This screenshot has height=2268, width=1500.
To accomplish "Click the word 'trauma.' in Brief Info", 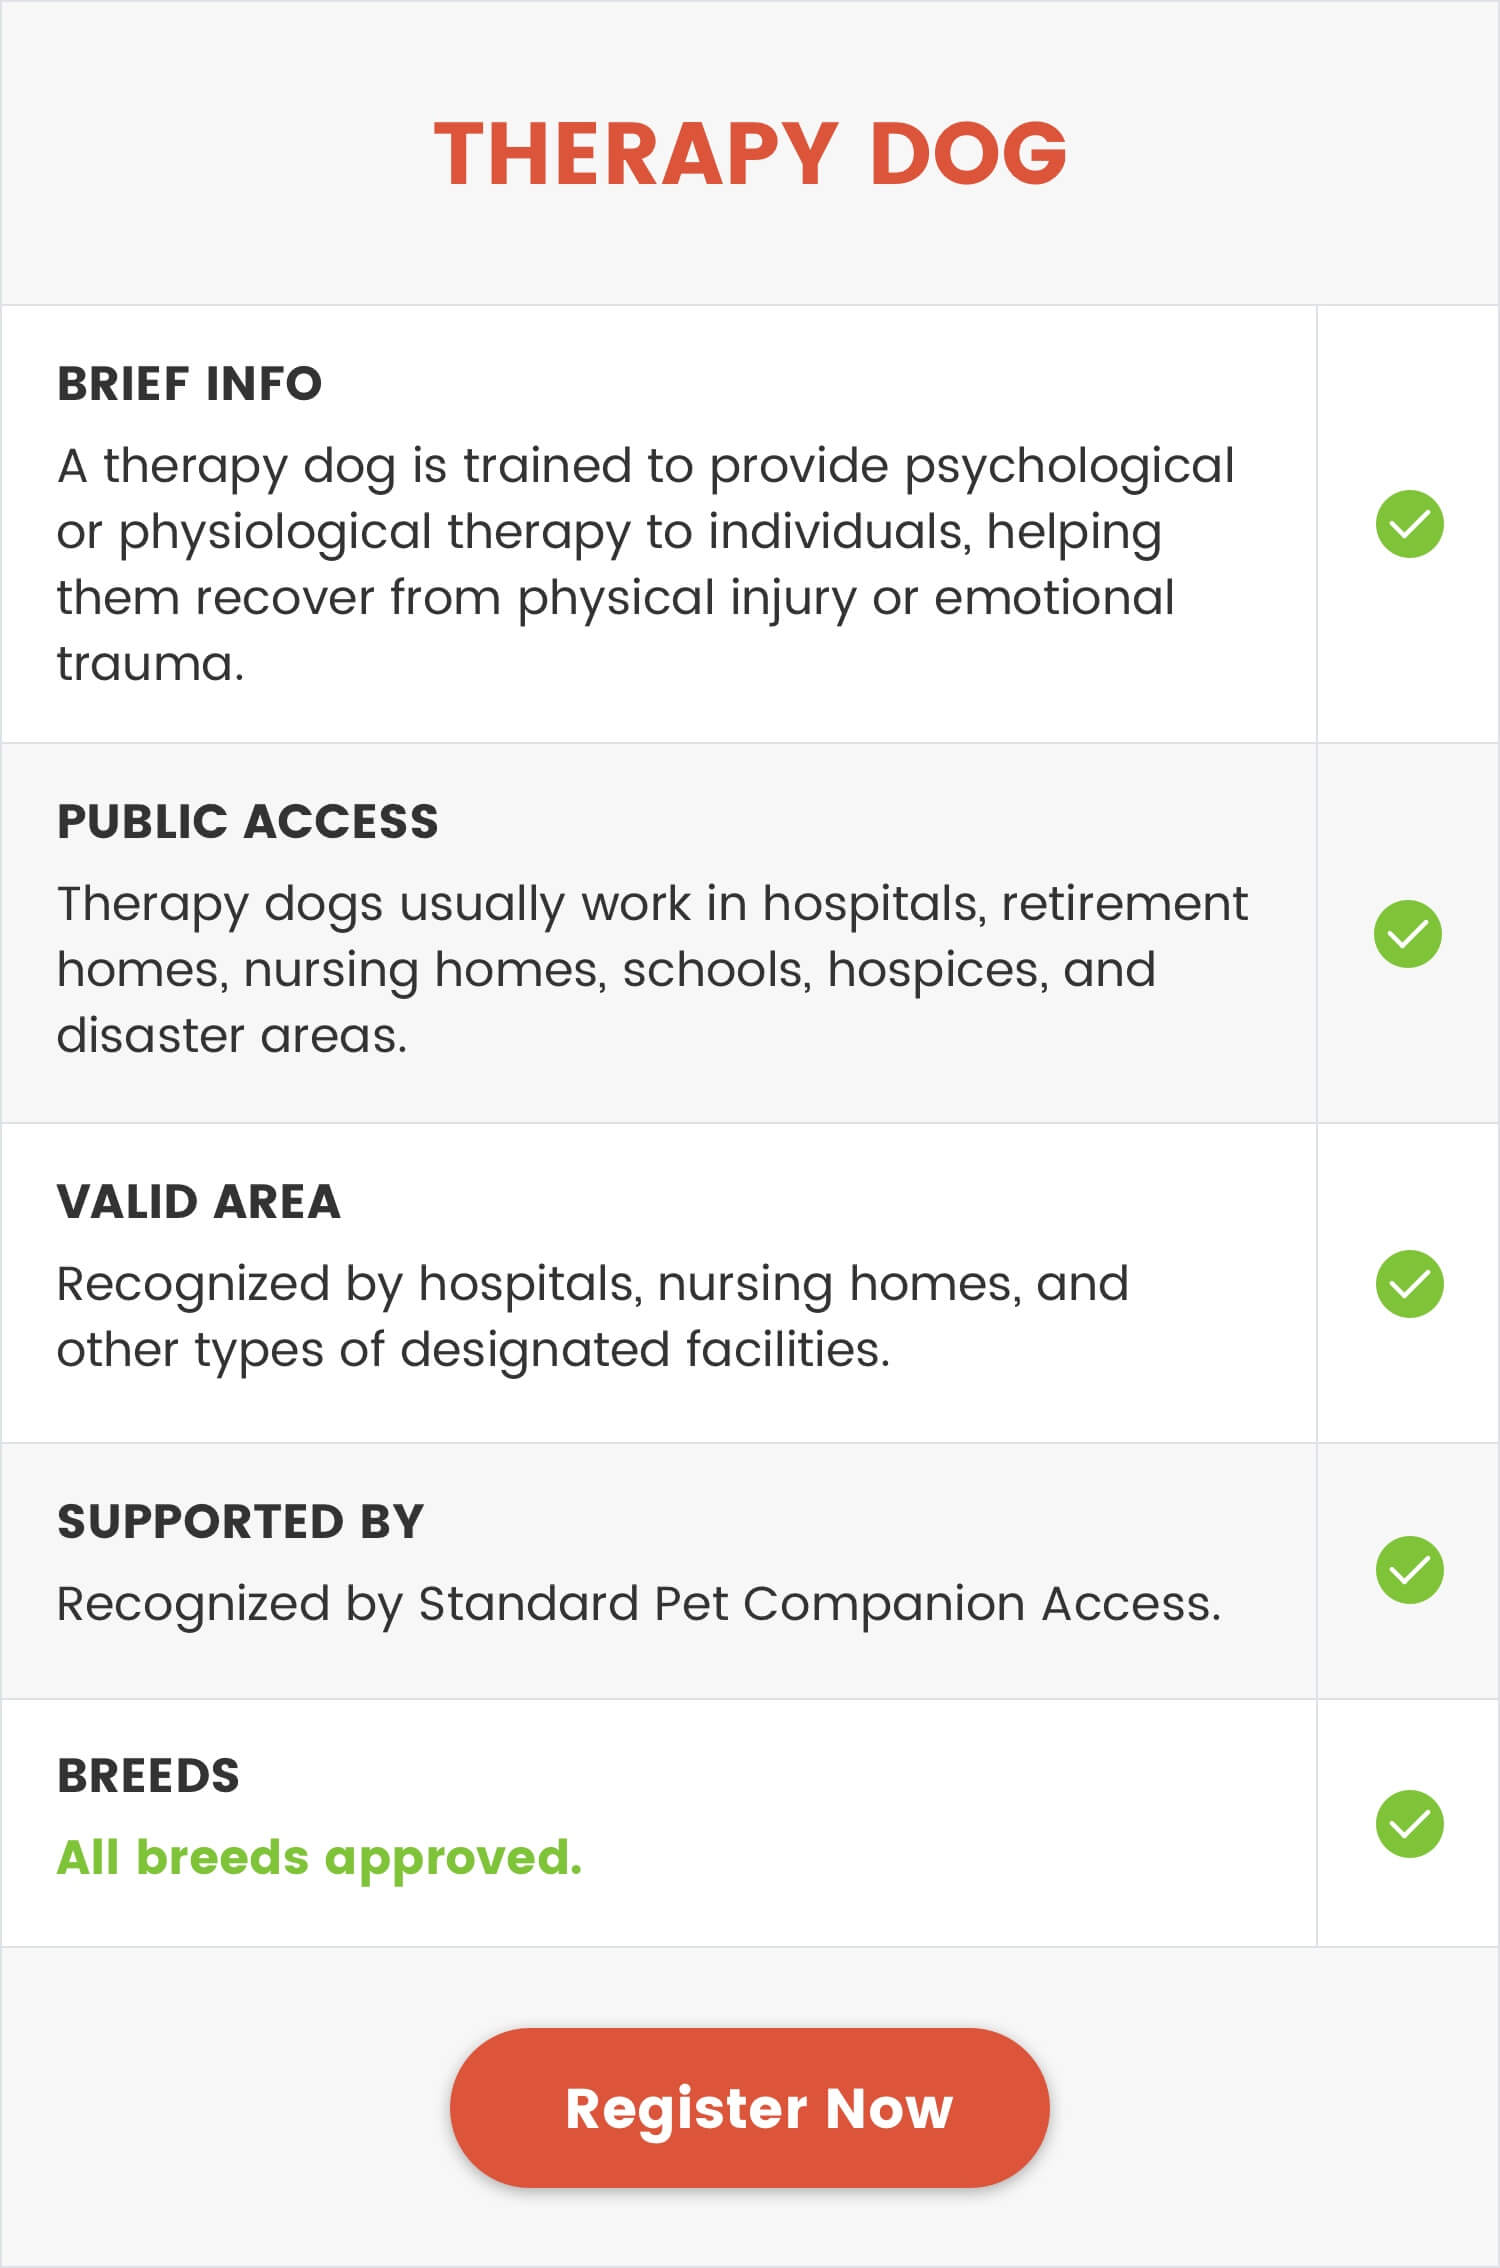I will [x=150, y=663].
